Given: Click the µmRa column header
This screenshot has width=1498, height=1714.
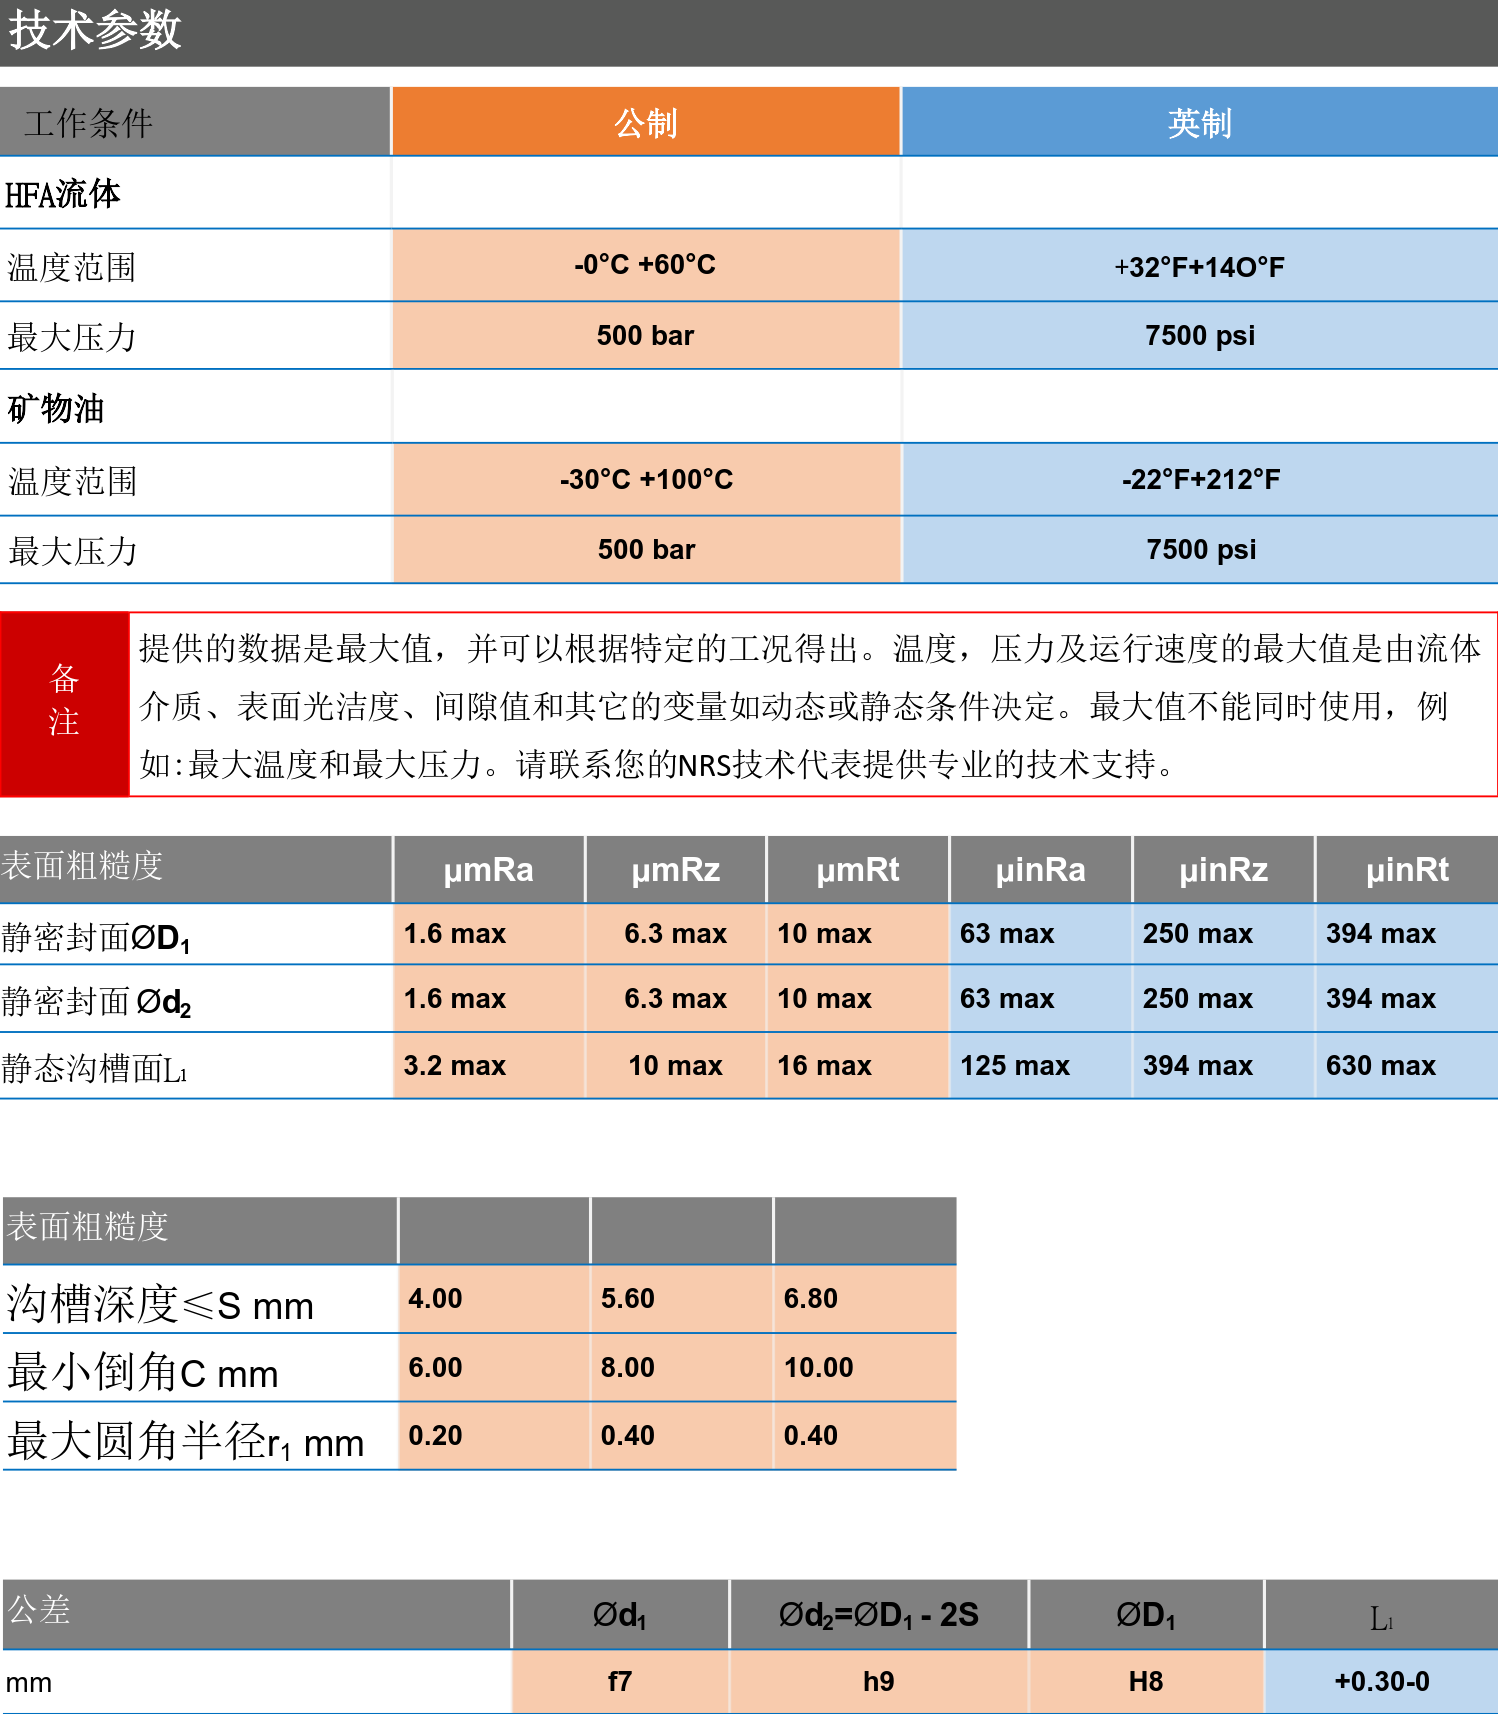Looking at the screenshot, I should pos(488,870).
